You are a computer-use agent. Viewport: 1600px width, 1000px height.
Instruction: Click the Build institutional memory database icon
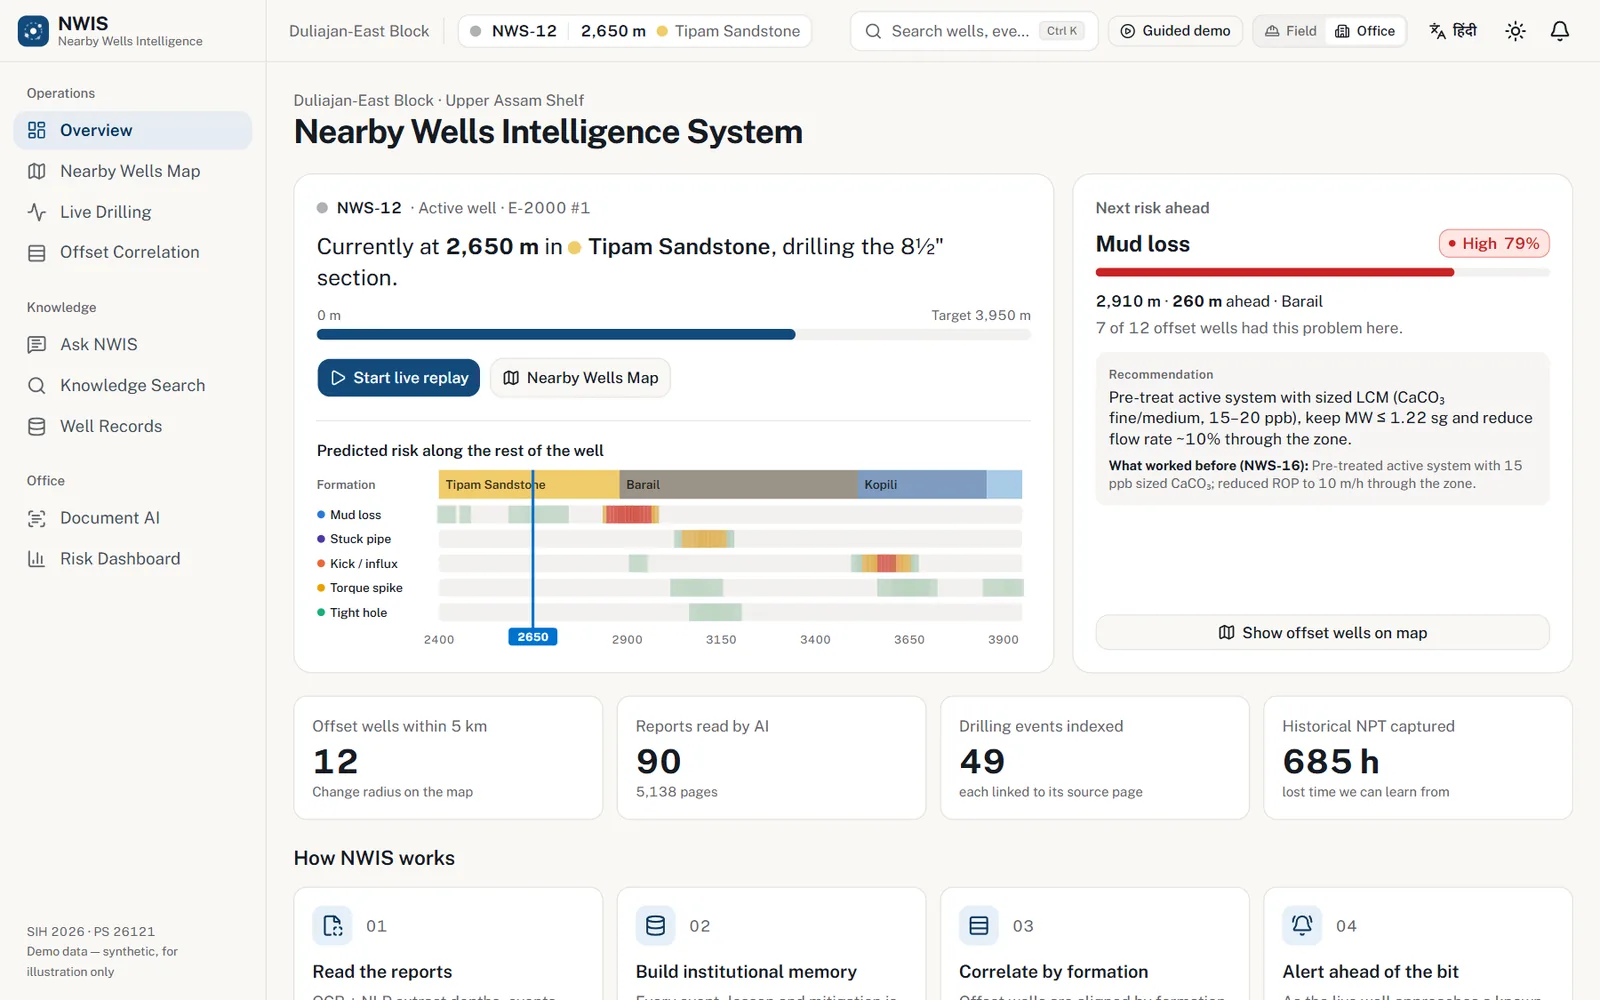[656, 926]
